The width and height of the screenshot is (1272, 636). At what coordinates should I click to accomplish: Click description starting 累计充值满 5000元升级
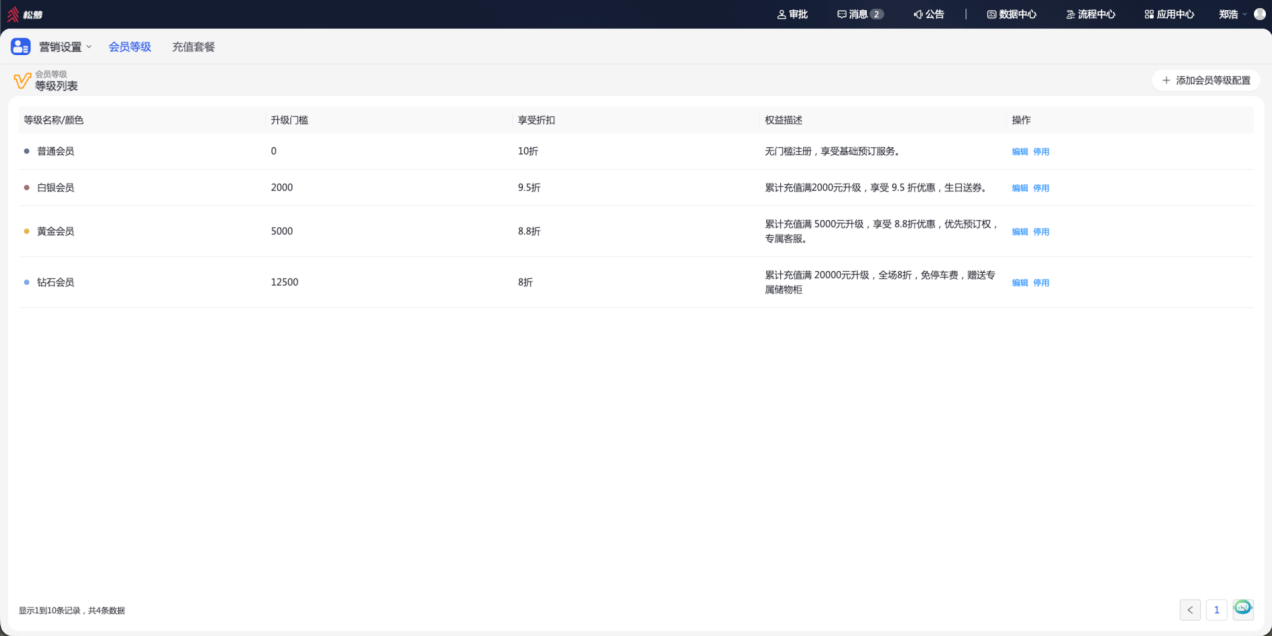click(882, 231)
